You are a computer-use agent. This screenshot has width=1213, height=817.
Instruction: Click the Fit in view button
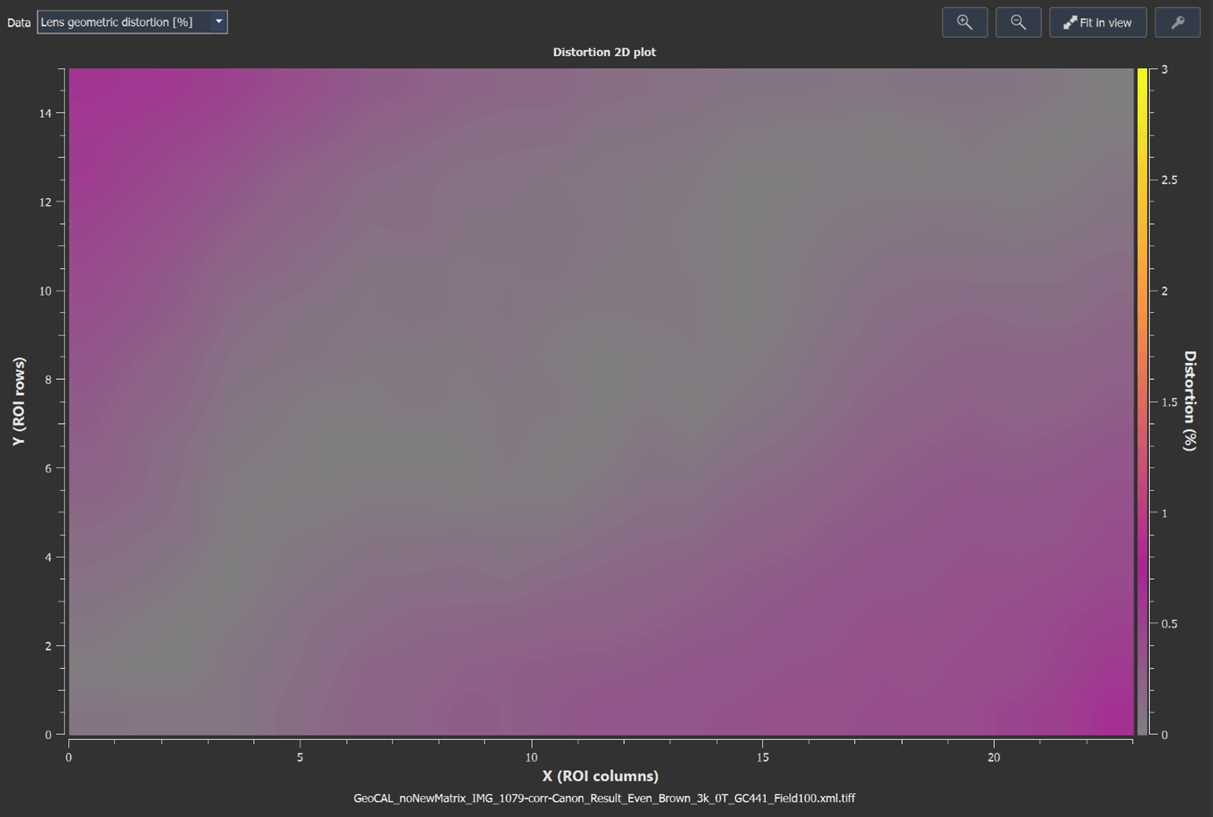[x=1098, y=22]
